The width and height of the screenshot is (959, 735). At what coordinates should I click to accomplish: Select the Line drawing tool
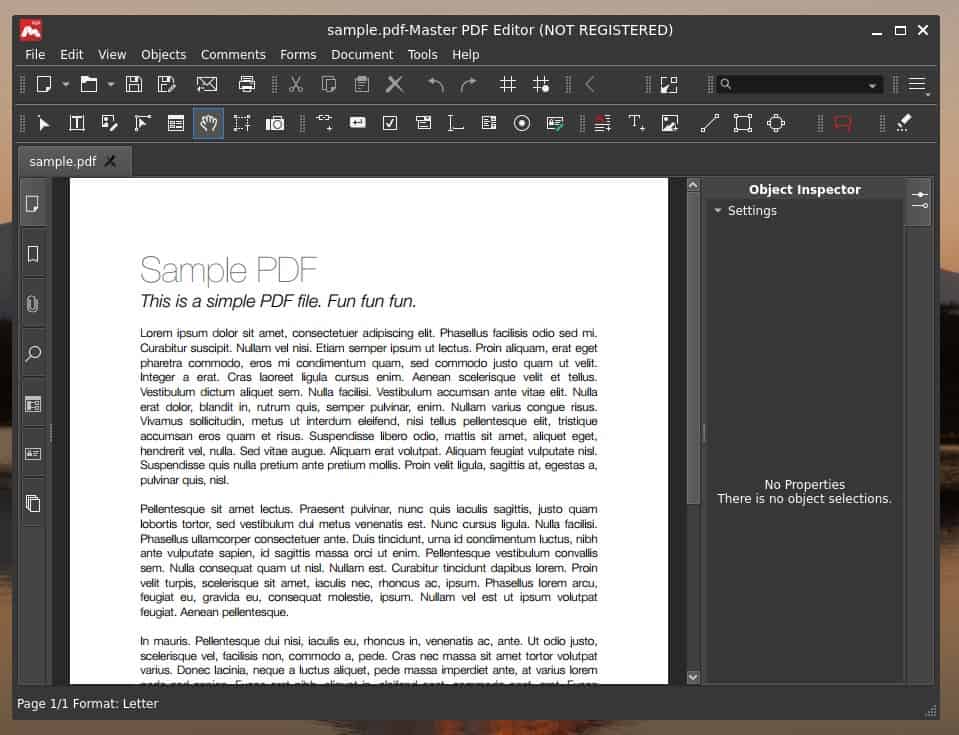708,123
